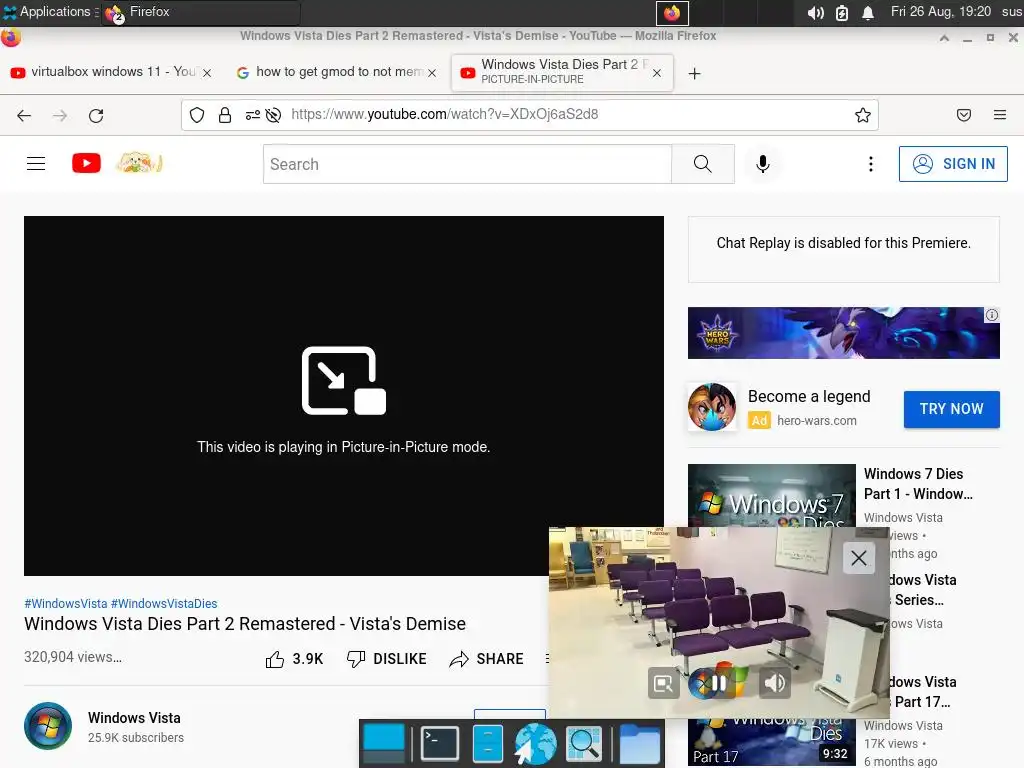Click the Hero Wars round avatar icon
Screen dimensions: 1024x768
pos(712,408)
